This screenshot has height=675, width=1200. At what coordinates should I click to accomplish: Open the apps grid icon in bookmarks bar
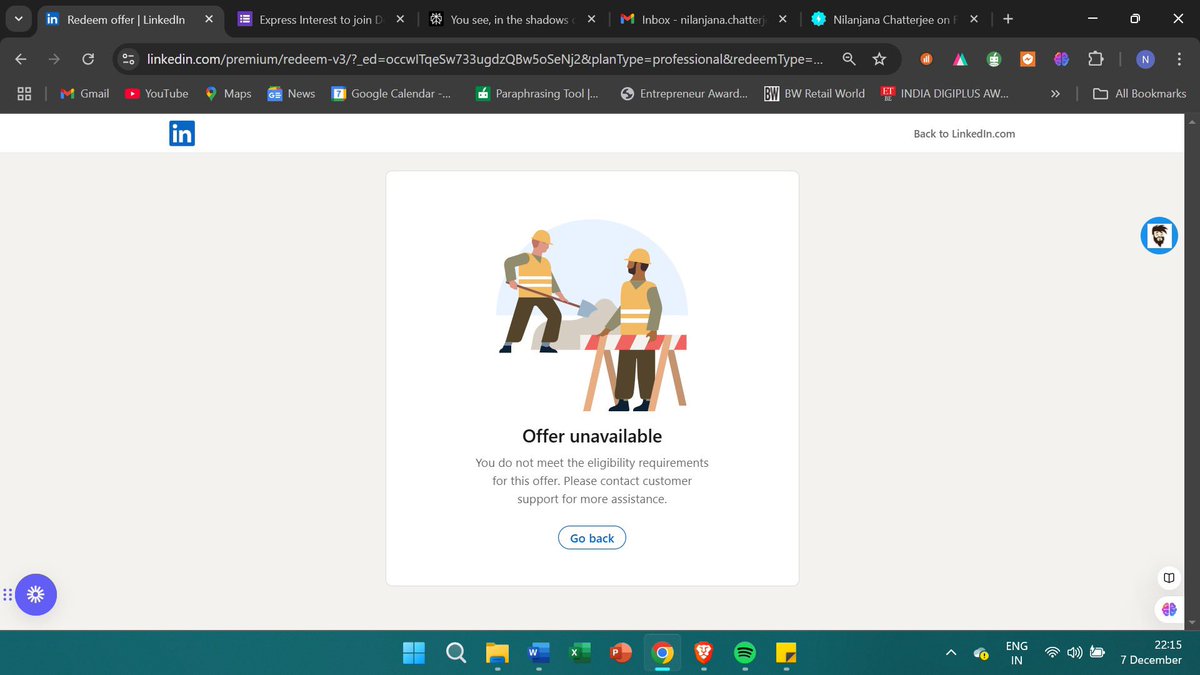[x=24, y=93]
